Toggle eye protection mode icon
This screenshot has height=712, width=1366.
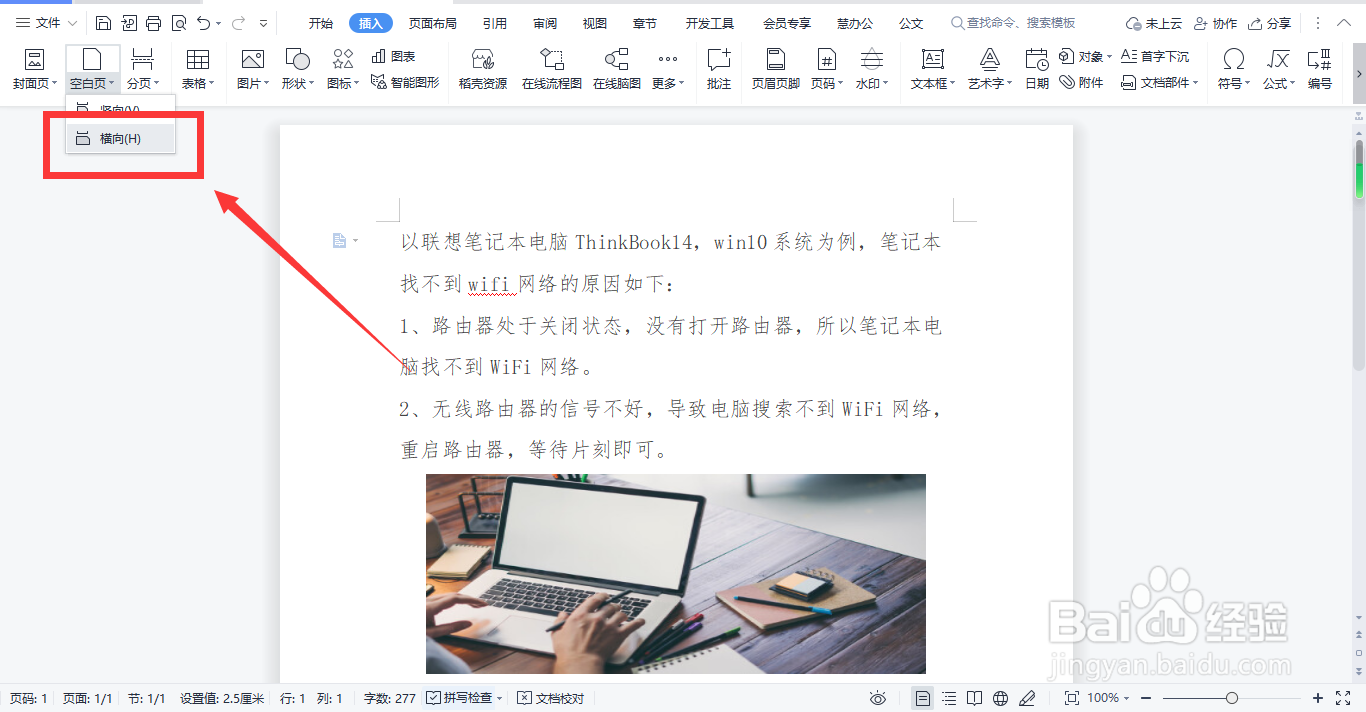[x=878, y=698]
